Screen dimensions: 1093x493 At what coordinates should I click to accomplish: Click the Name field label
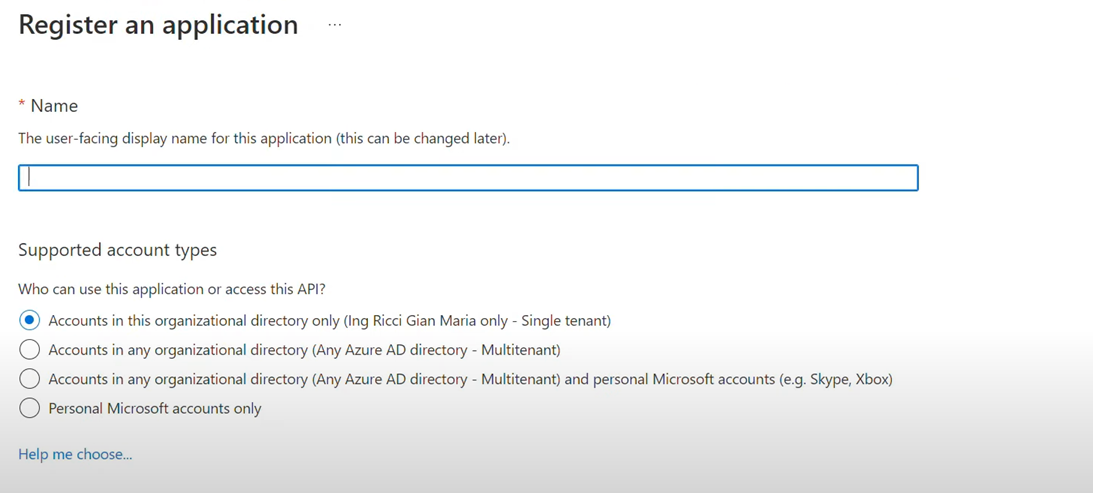click(54, 106)
